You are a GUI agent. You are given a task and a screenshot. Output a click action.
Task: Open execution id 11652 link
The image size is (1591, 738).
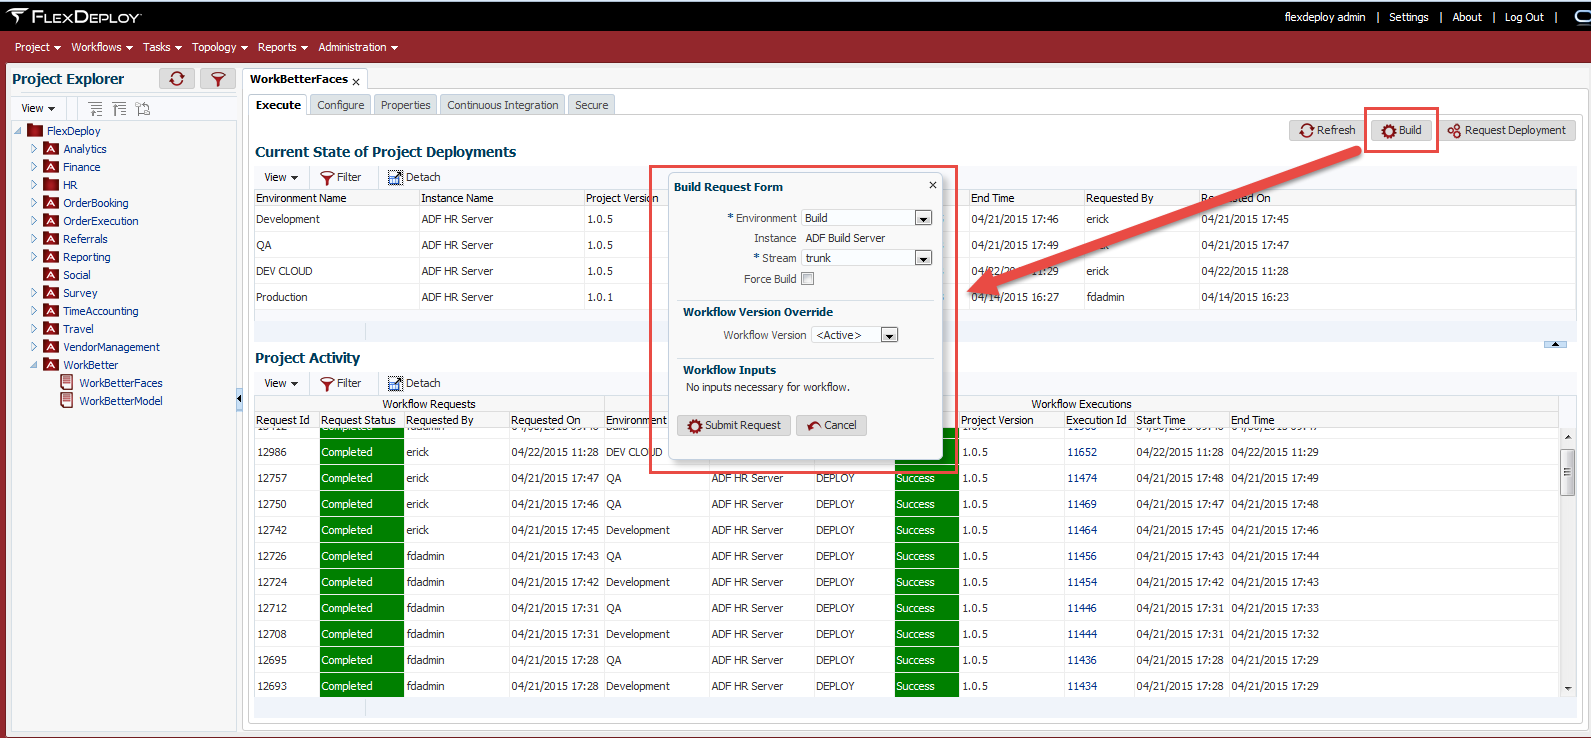click(1082, 452)
